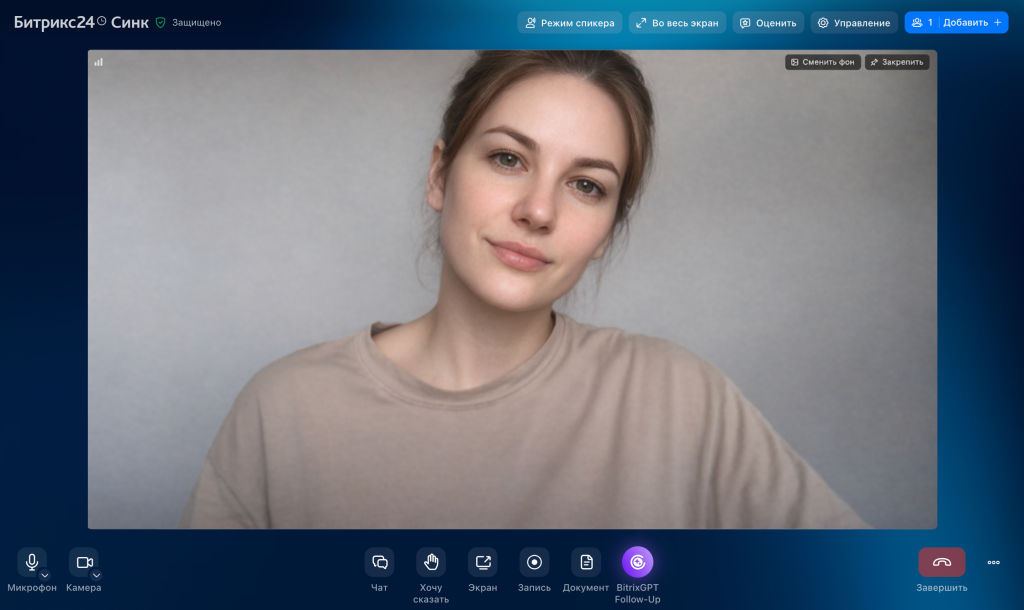Open the chat panel
The image size is (1024, 610).
coord(379,562)
